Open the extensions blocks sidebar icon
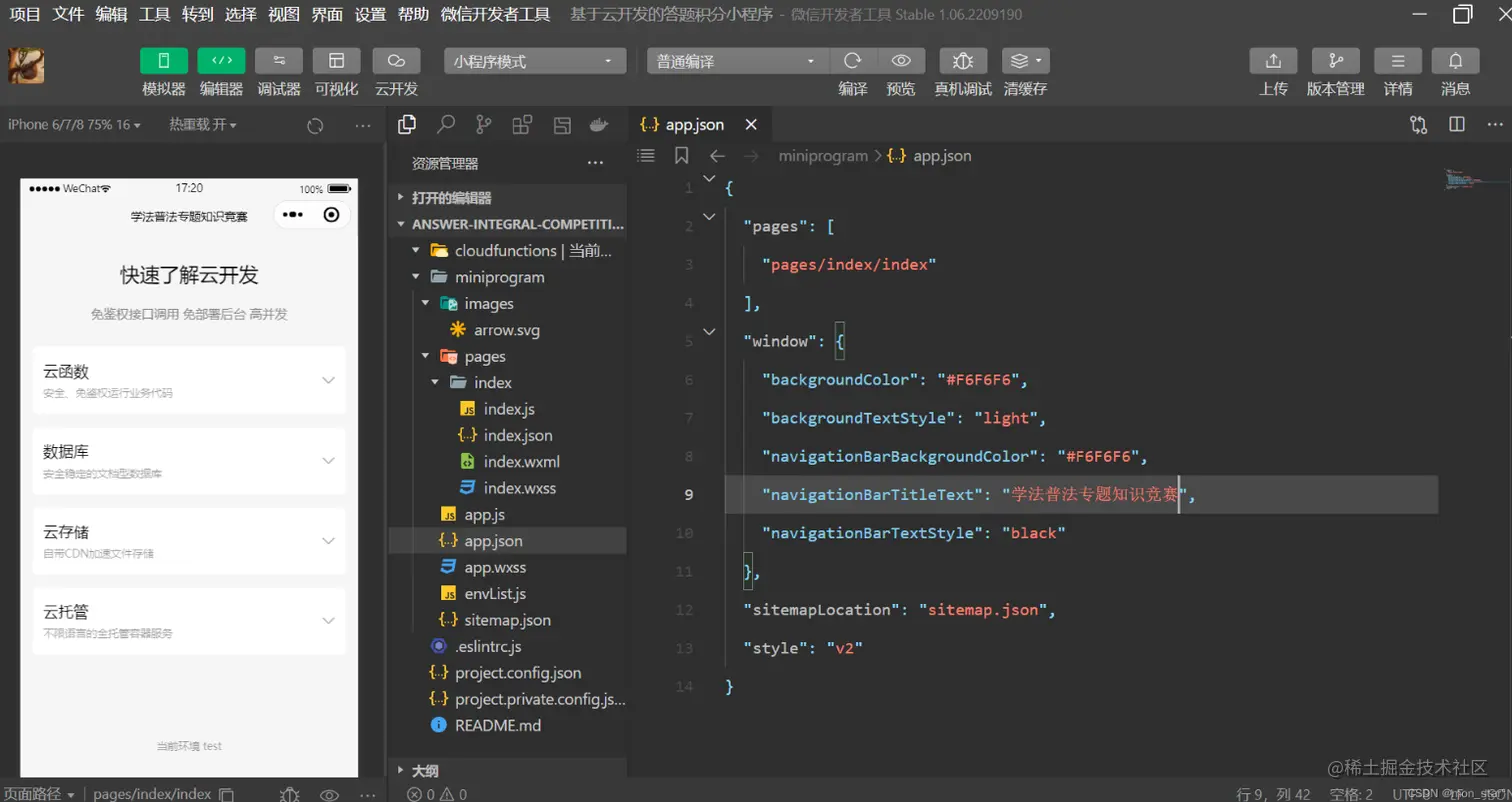Image resolution: width=1512 pixels, height=802 pixels. point(522,125)
